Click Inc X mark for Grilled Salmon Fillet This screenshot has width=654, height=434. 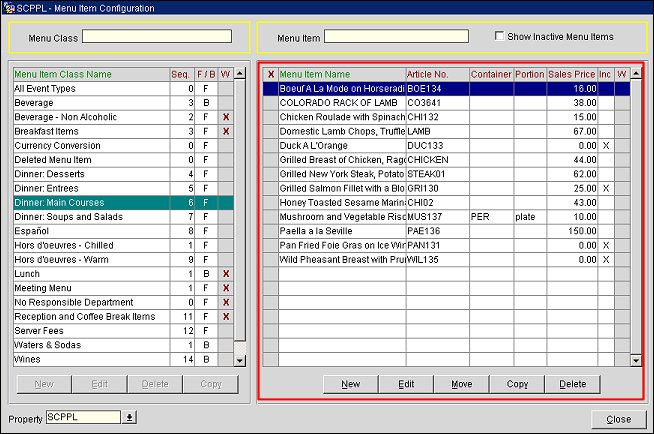(605, 188)
